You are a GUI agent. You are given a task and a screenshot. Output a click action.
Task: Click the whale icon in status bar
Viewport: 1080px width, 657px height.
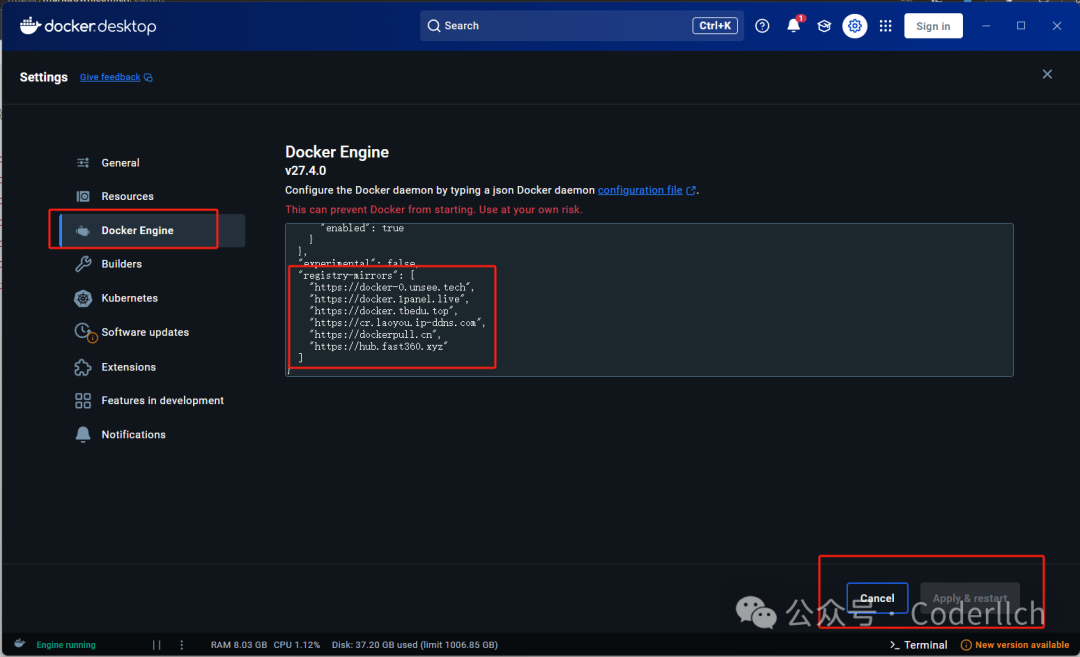[19, 644]
